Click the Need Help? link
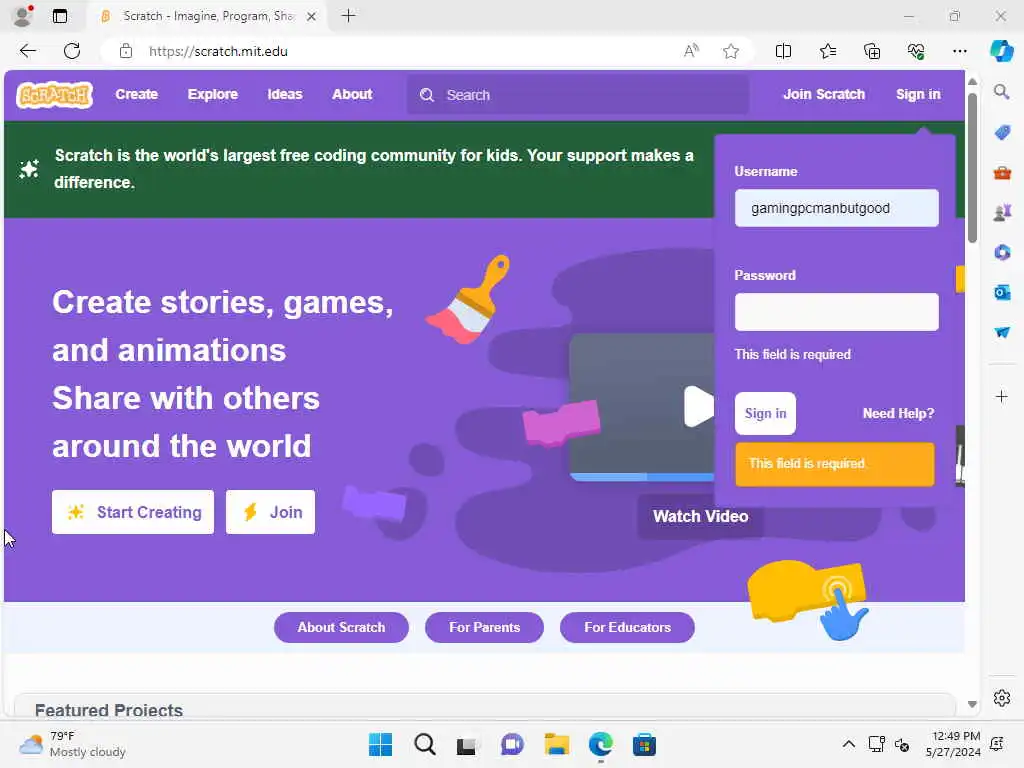 pyautogui.click(x=898, y=413)
